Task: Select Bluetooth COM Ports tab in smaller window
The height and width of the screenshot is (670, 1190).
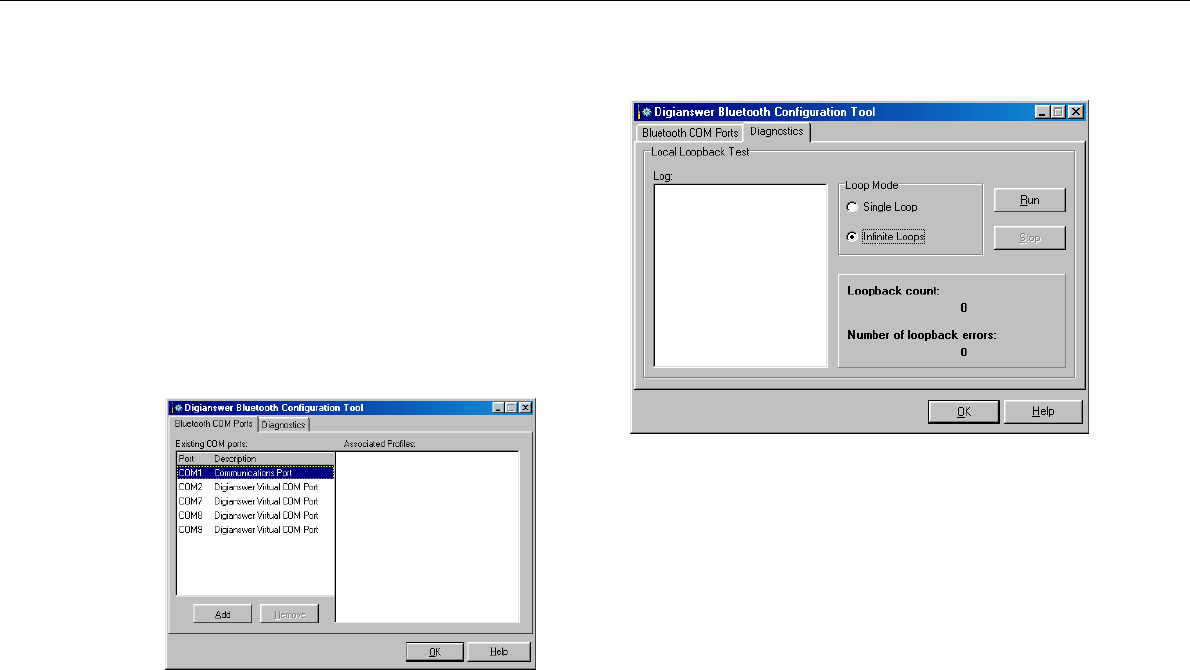Action: [213, 423]
